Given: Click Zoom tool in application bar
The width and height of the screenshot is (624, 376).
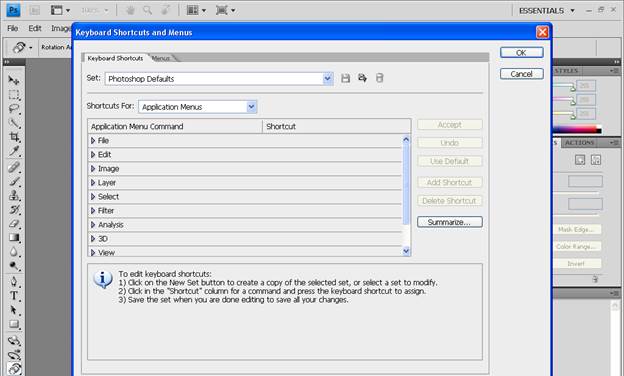Looking at the screenshot, I should (x=147, y=10).
